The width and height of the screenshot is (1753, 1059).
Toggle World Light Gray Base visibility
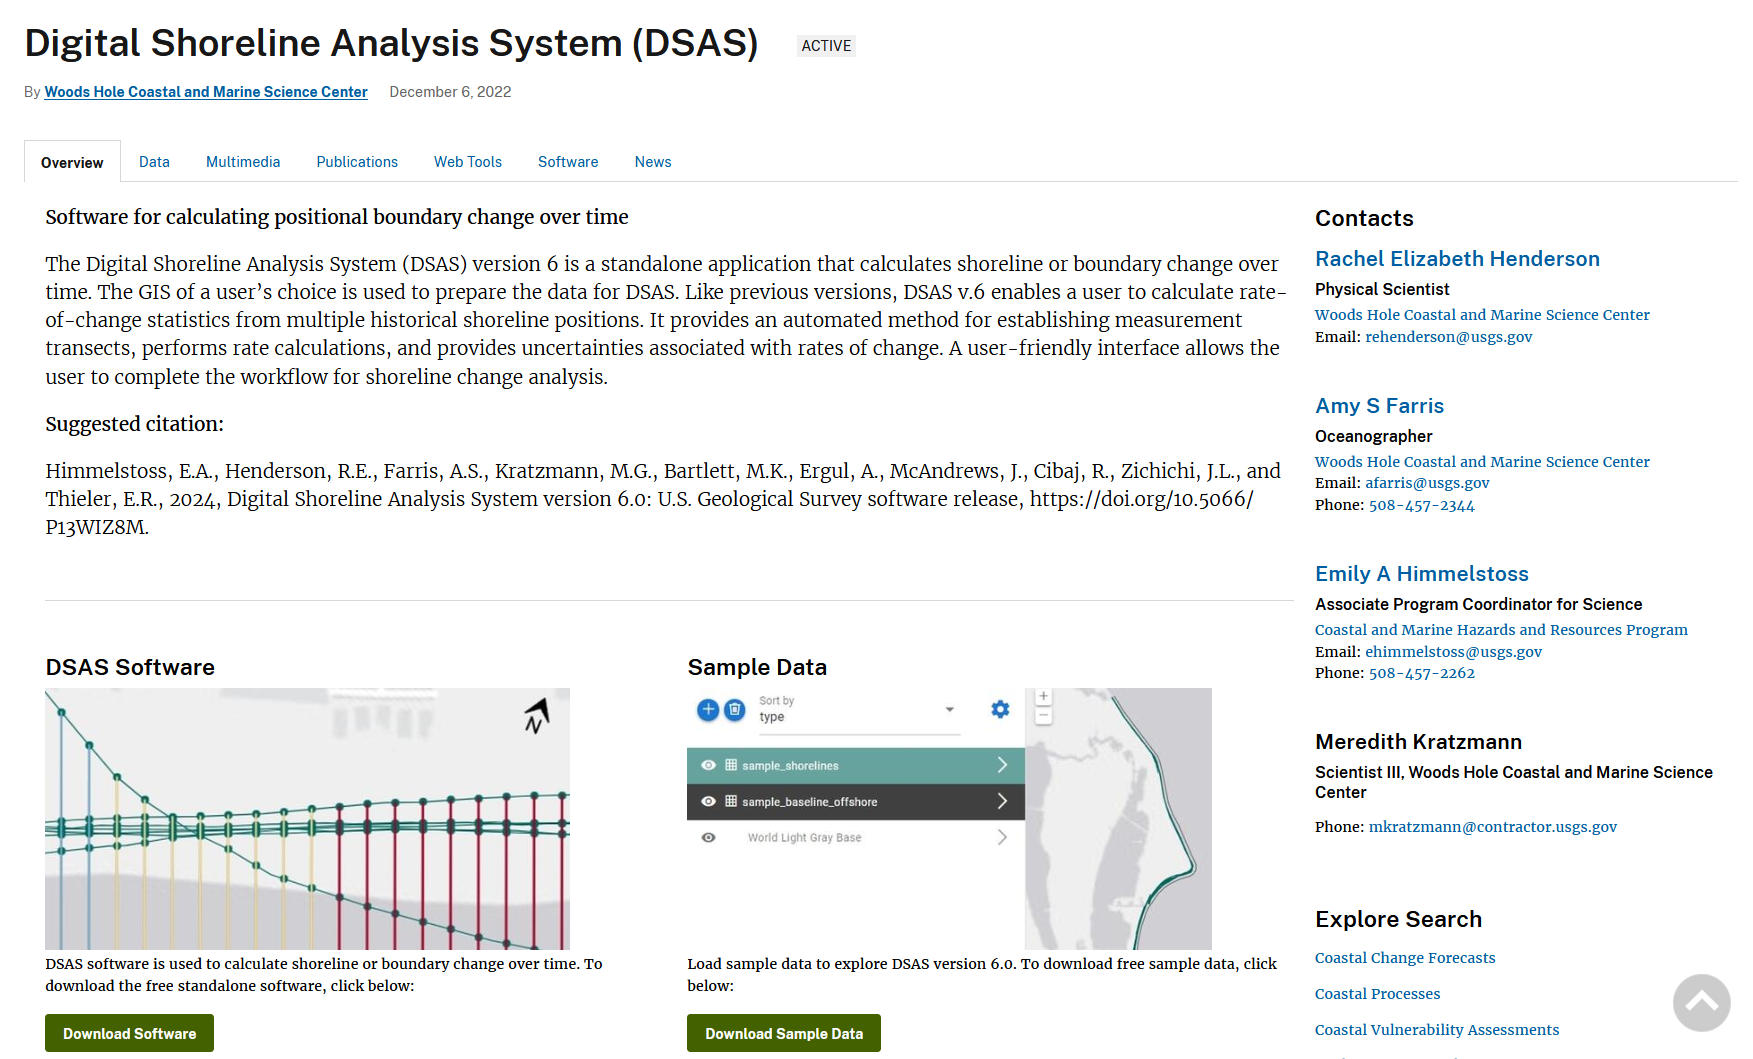click(x=708, y=837)
